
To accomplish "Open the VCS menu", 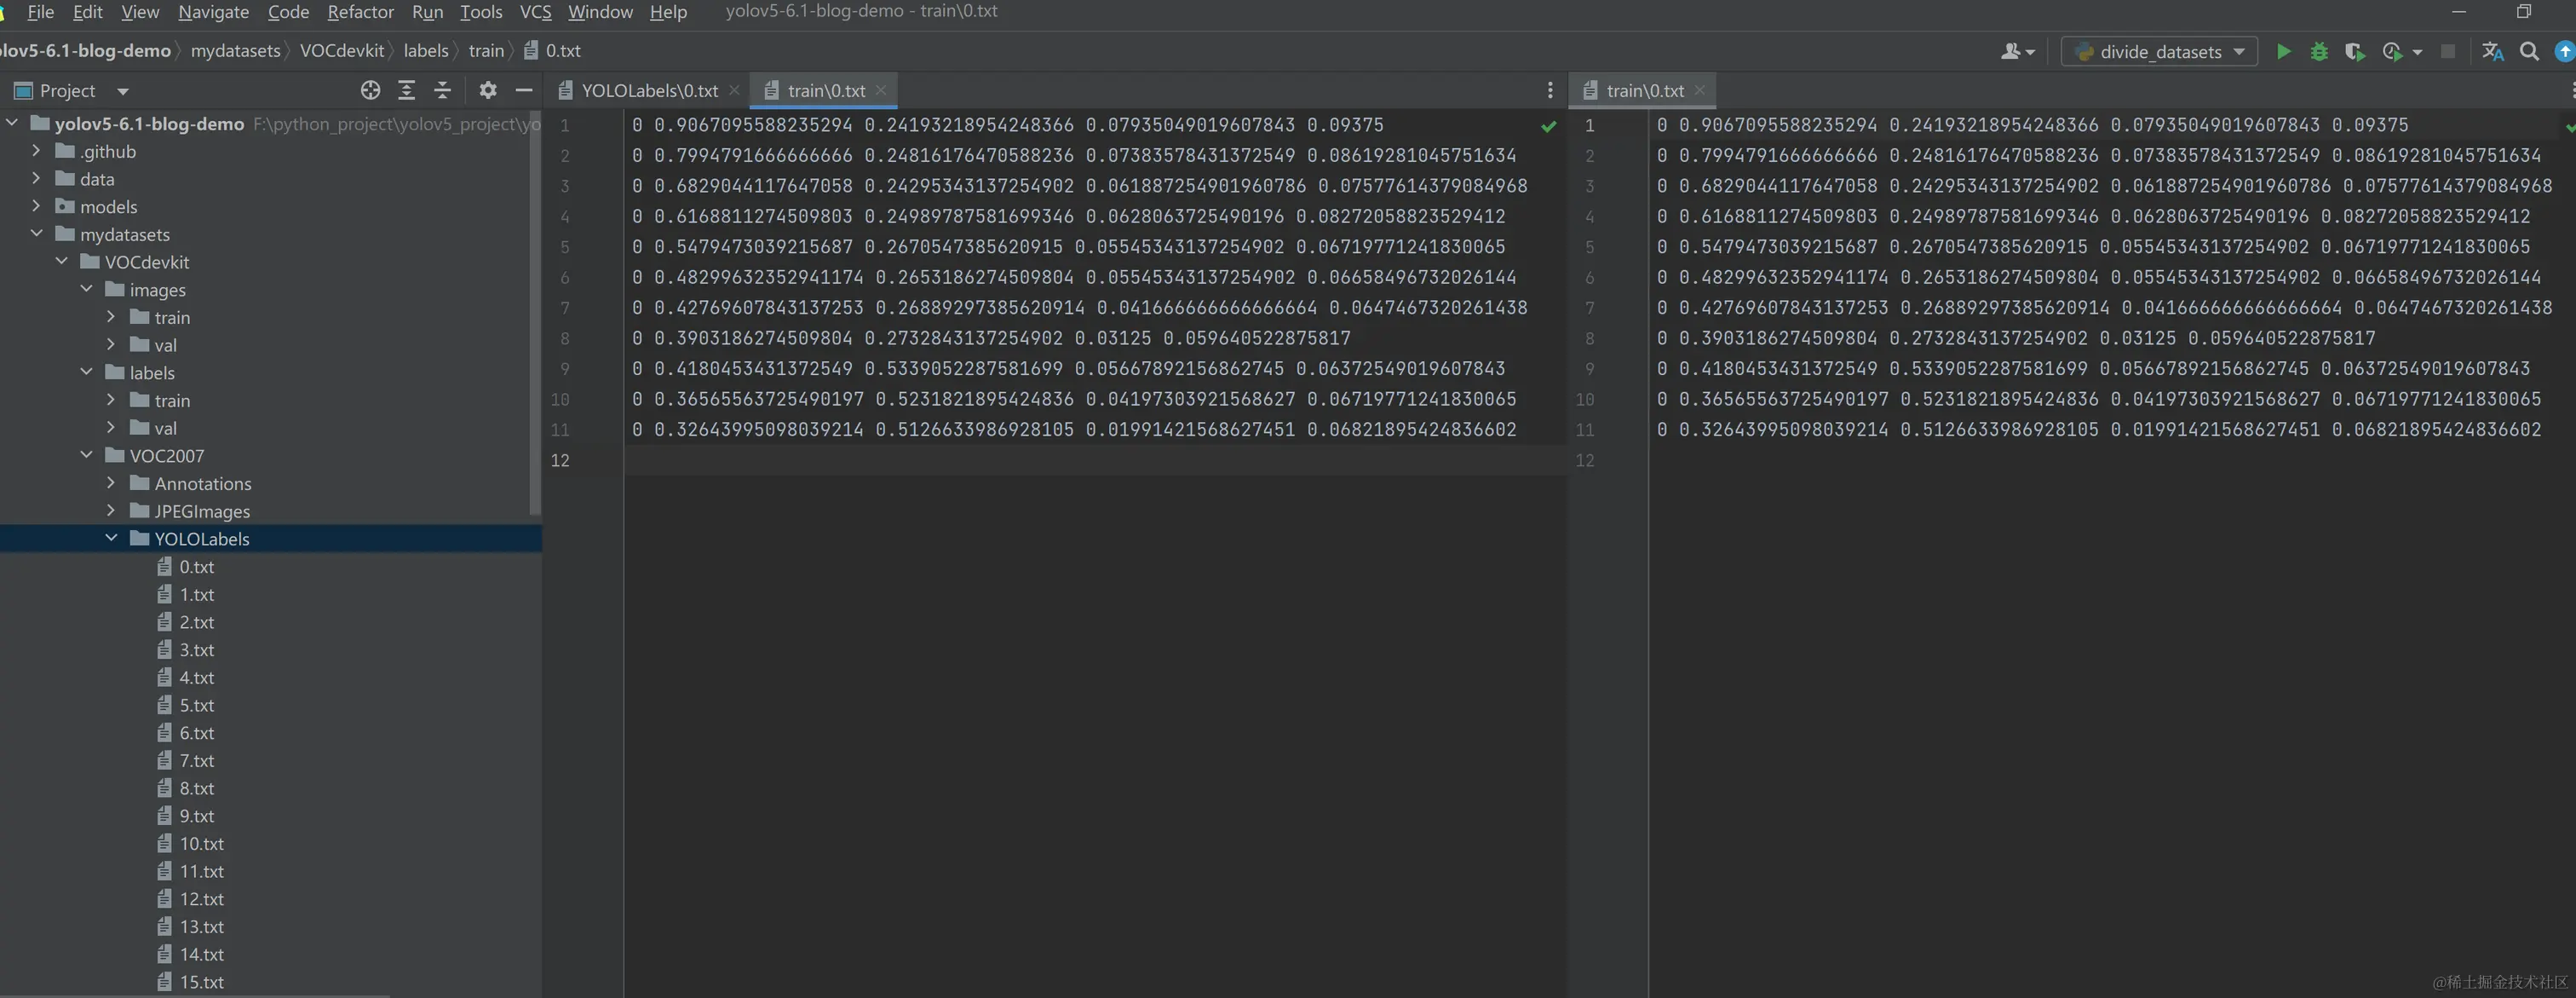I will click(535, 12).
